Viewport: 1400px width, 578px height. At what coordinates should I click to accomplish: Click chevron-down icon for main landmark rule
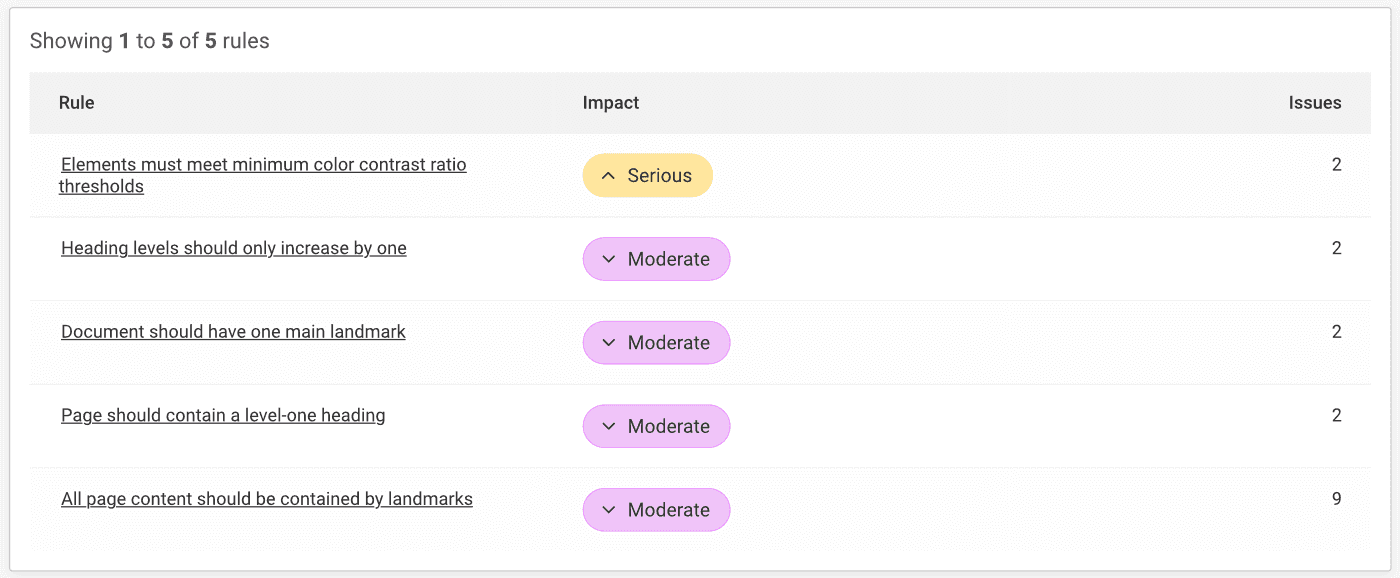click(608, 343)
